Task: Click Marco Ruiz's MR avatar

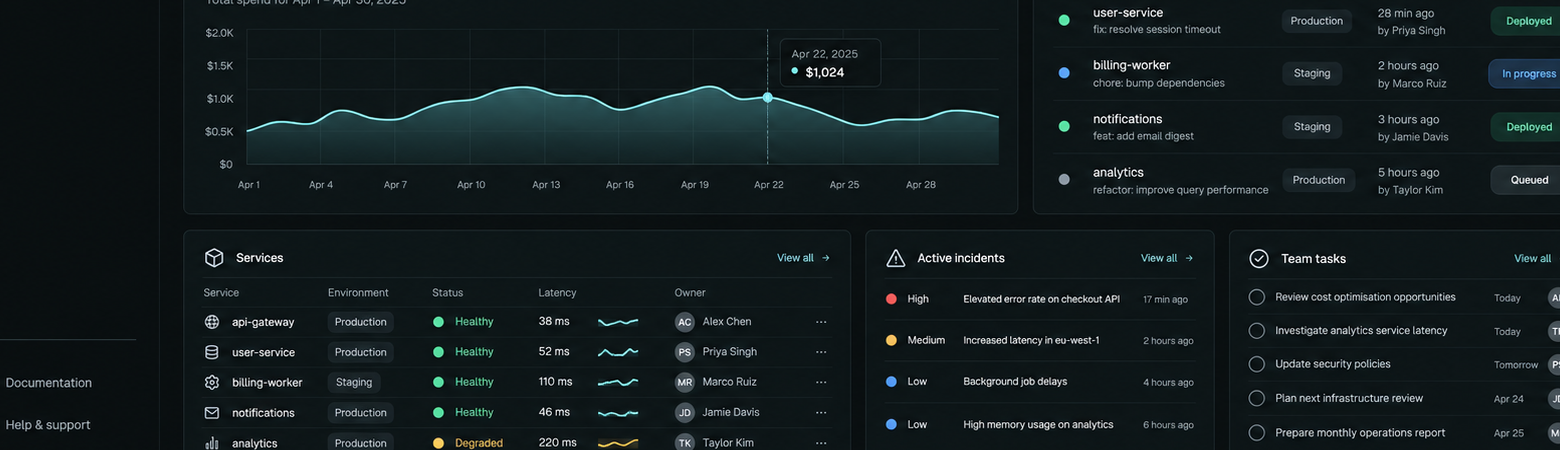Action: point(684,382)
